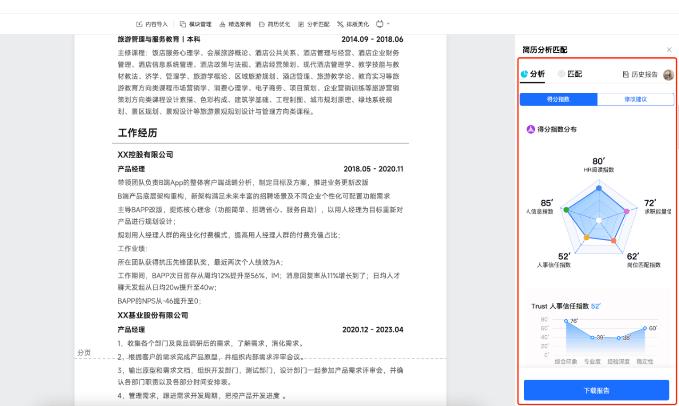Click the 产品经理 title under XX基业股份有限公司
Image resolution: width=679 pixels, height=406 pixels.
[x=131, y=329]
